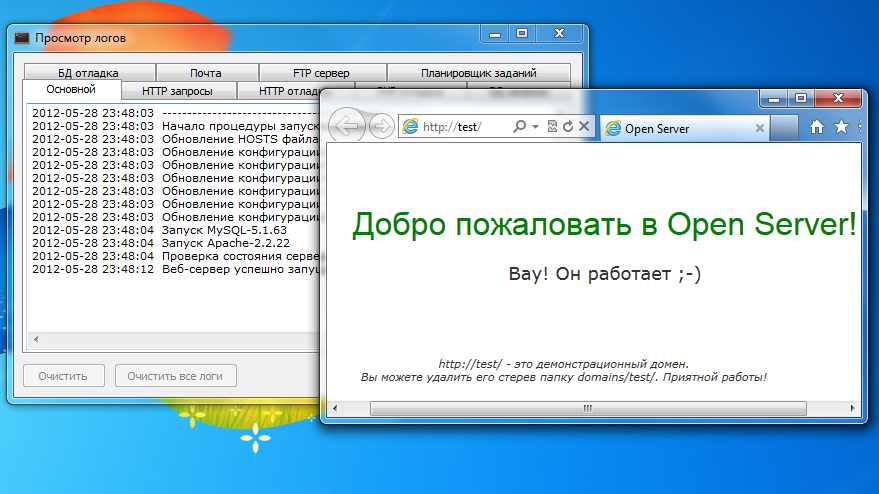Click the Refresh page icon
The image size is (879, 494).
point(568,127)
